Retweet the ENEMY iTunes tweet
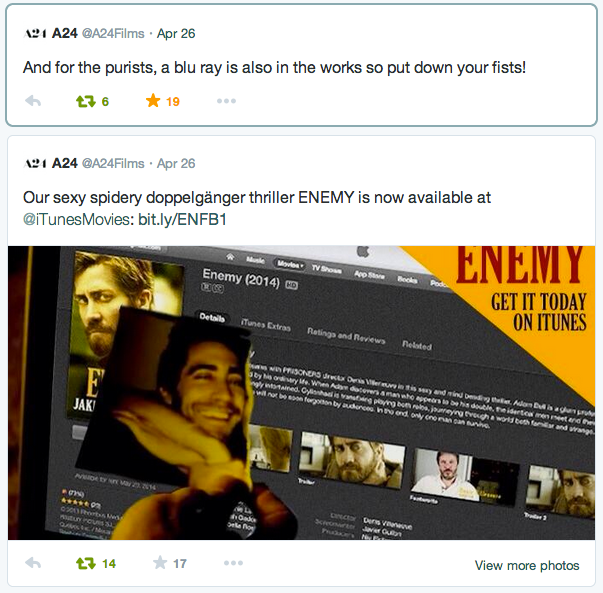 coord(86,563)
